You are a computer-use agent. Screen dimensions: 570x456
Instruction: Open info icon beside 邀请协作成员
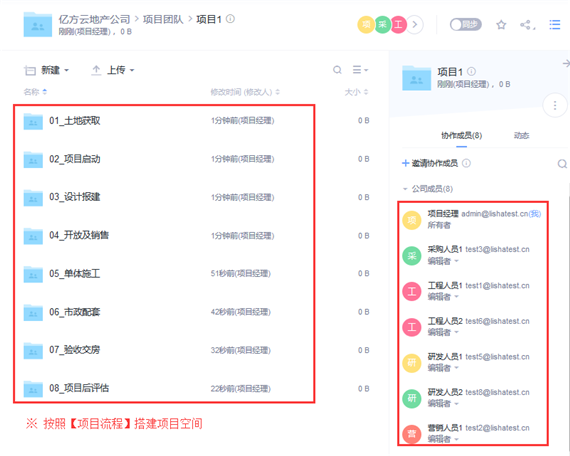click(x=466, y=163)
